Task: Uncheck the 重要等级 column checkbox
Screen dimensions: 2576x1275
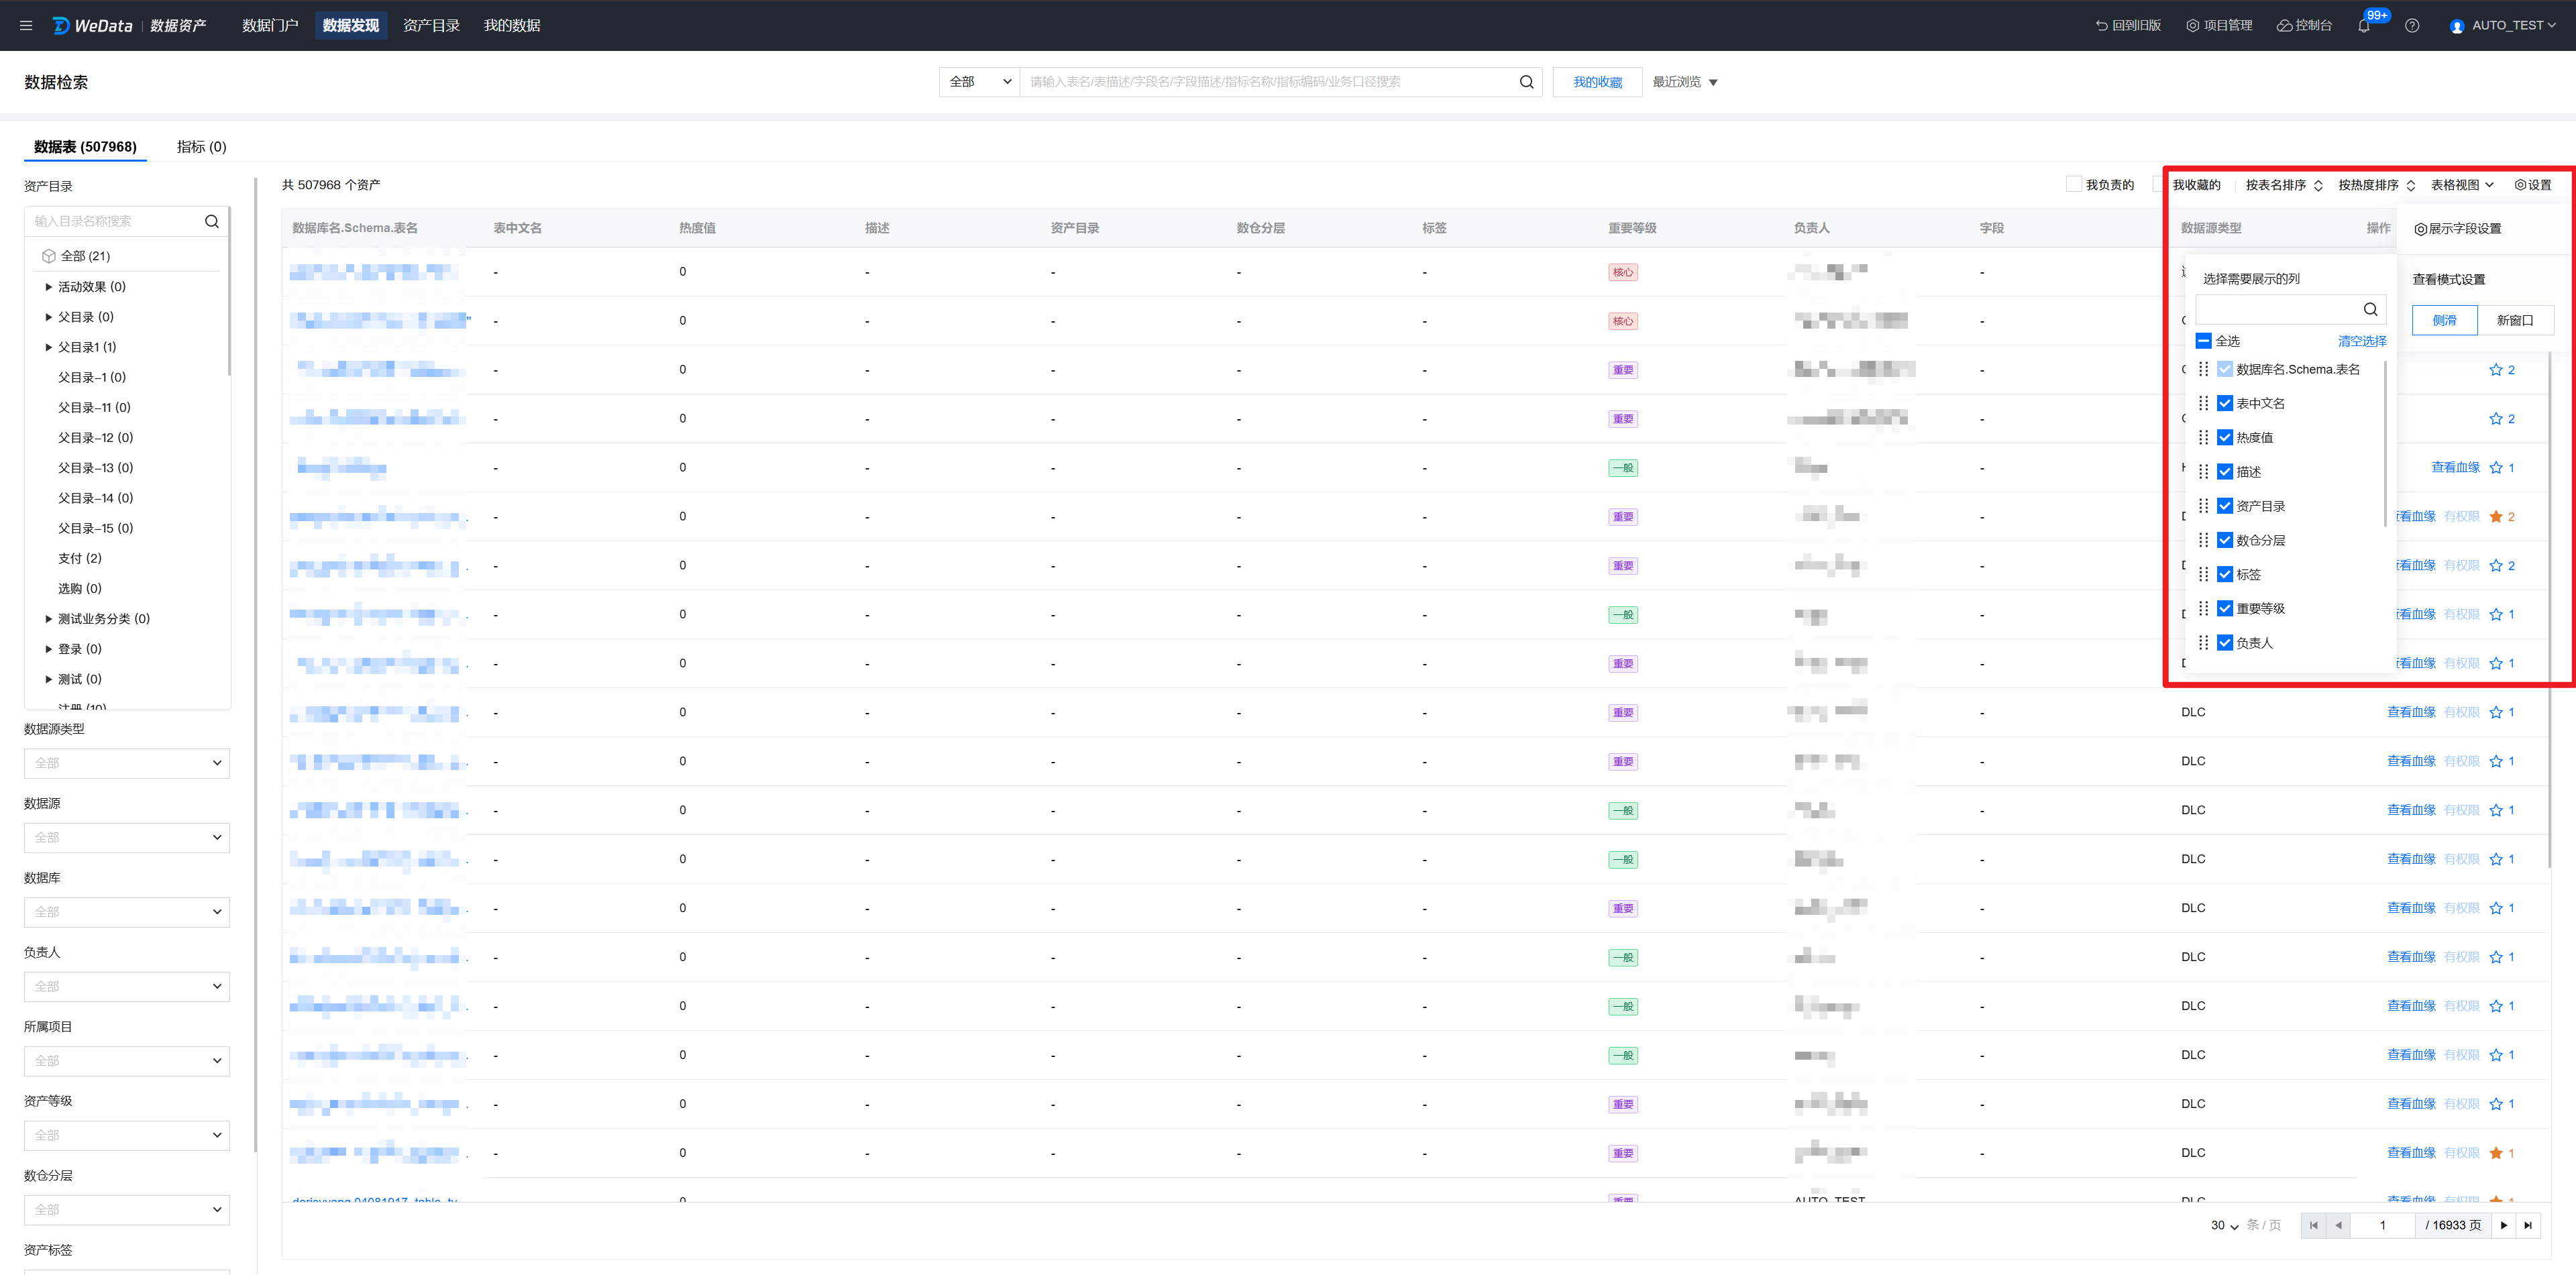Action: click(2225, 608)
